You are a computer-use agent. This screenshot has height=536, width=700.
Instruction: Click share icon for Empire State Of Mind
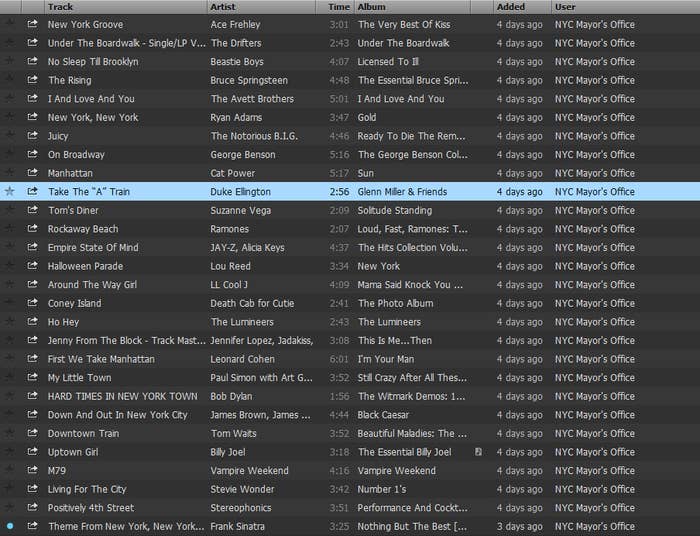pos(32,247)
